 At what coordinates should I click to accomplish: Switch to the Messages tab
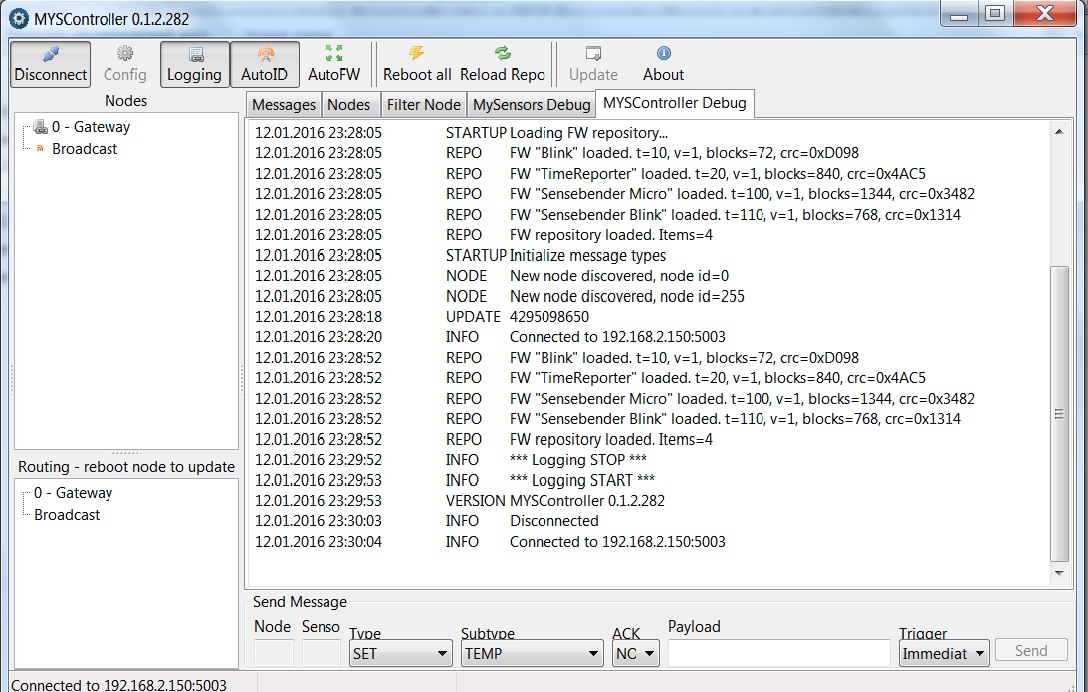tap(284, 105)
